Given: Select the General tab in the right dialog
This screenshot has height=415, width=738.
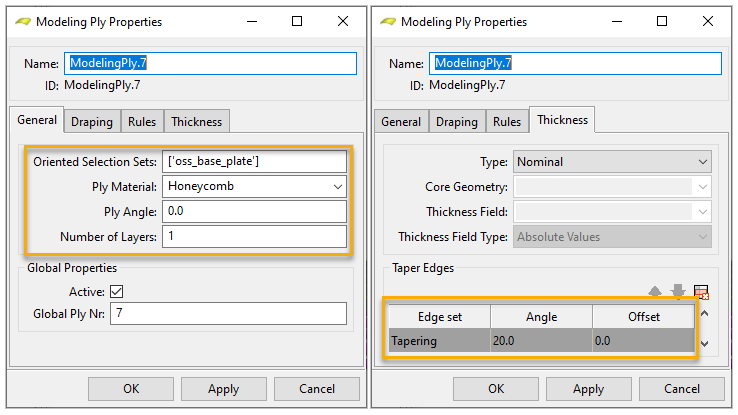Looking at the screenshot, I should coord(401,122).
